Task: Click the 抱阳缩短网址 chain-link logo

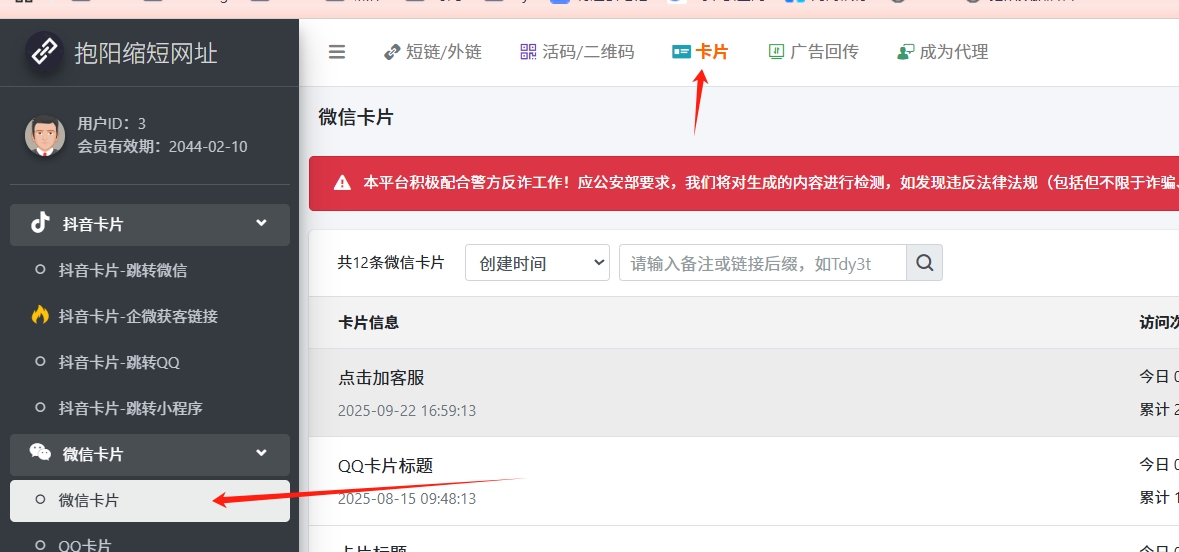Action: 44,52
